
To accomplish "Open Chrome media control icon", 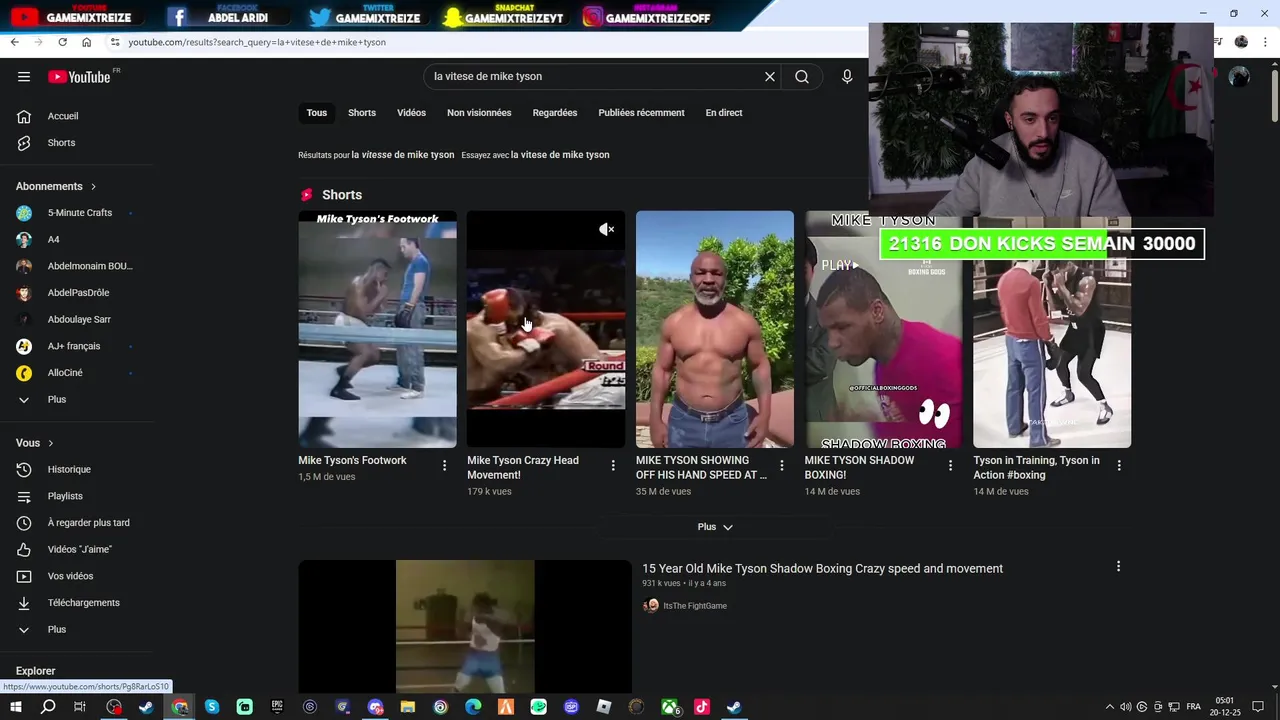I will point(1219,42).
